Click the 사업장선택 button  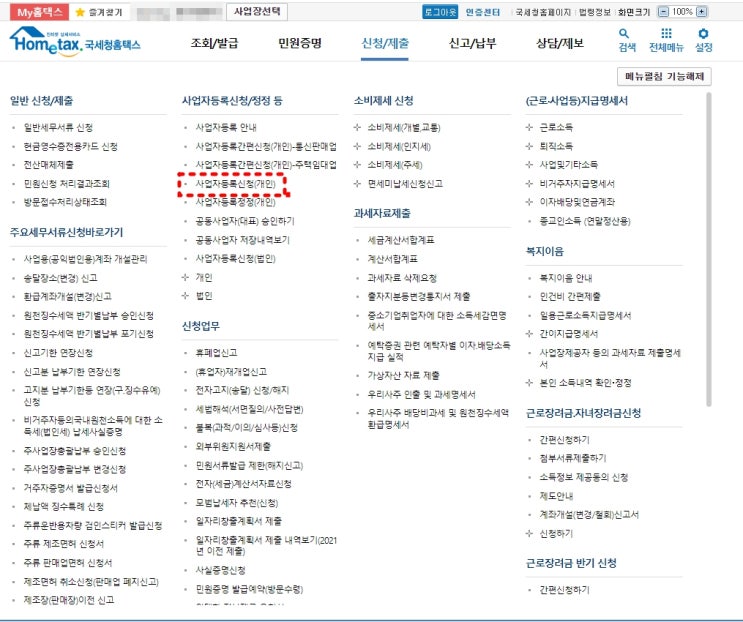(x=257, y=12)
